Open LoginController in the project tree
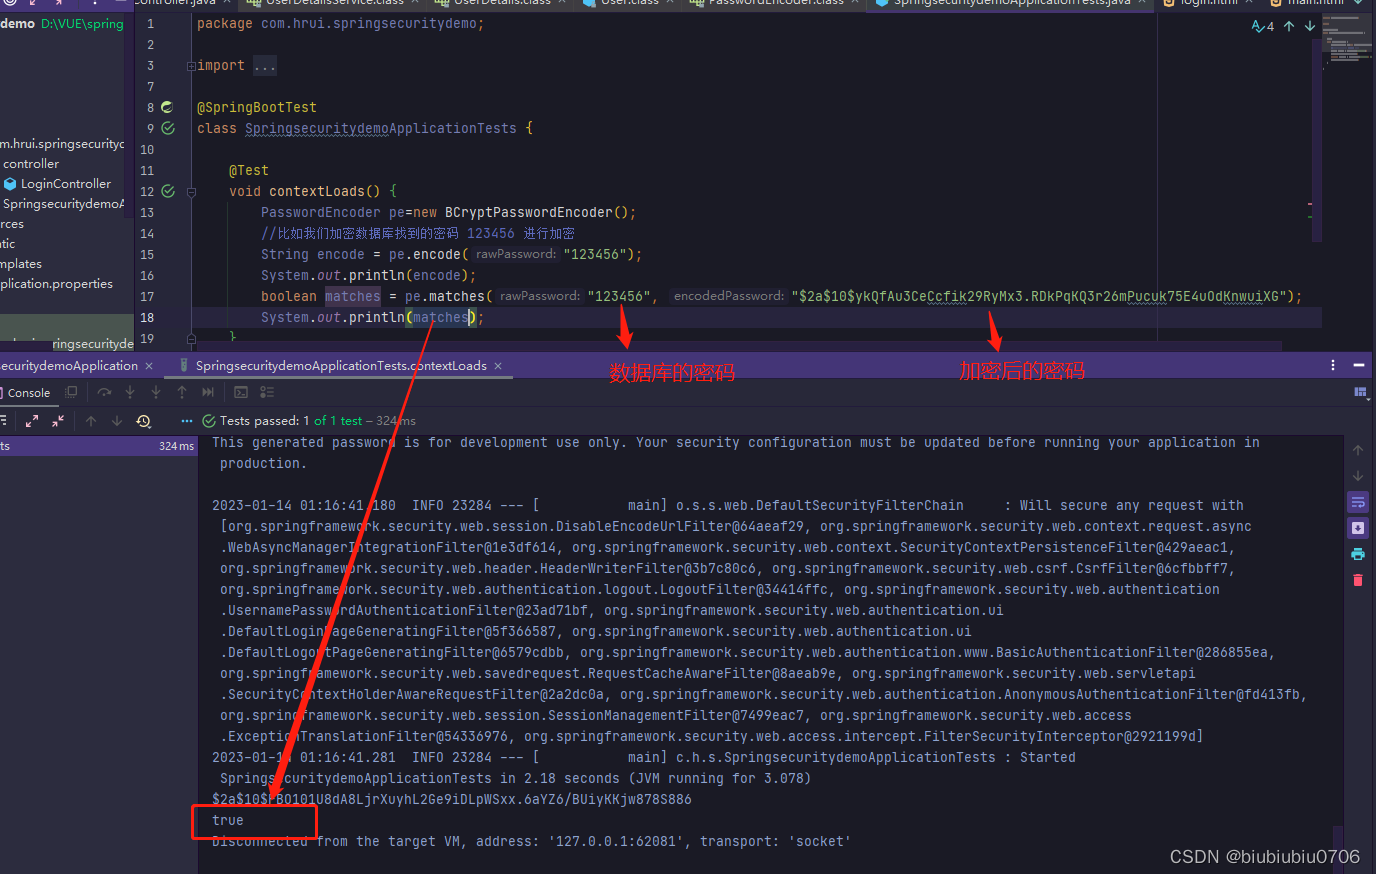Viewport: 1376px width, 874px height. click(66, 184)
